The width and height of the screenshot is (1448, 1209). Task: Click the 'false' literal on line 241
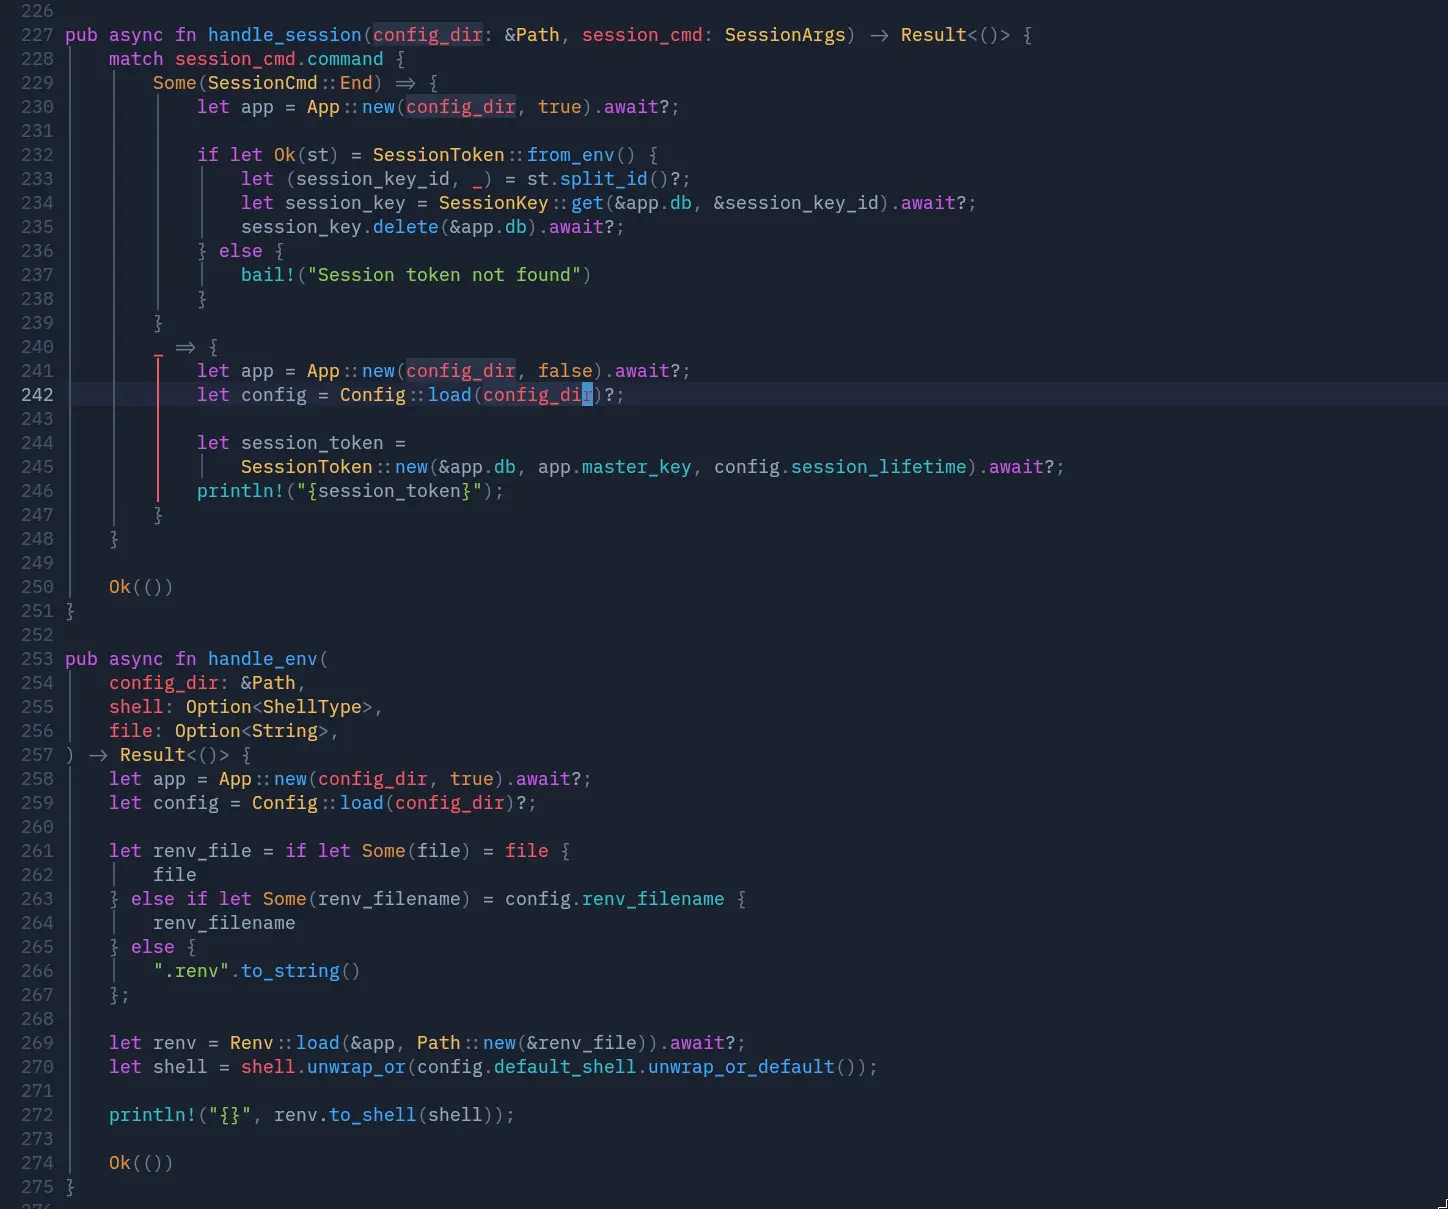tap(565, 371)
